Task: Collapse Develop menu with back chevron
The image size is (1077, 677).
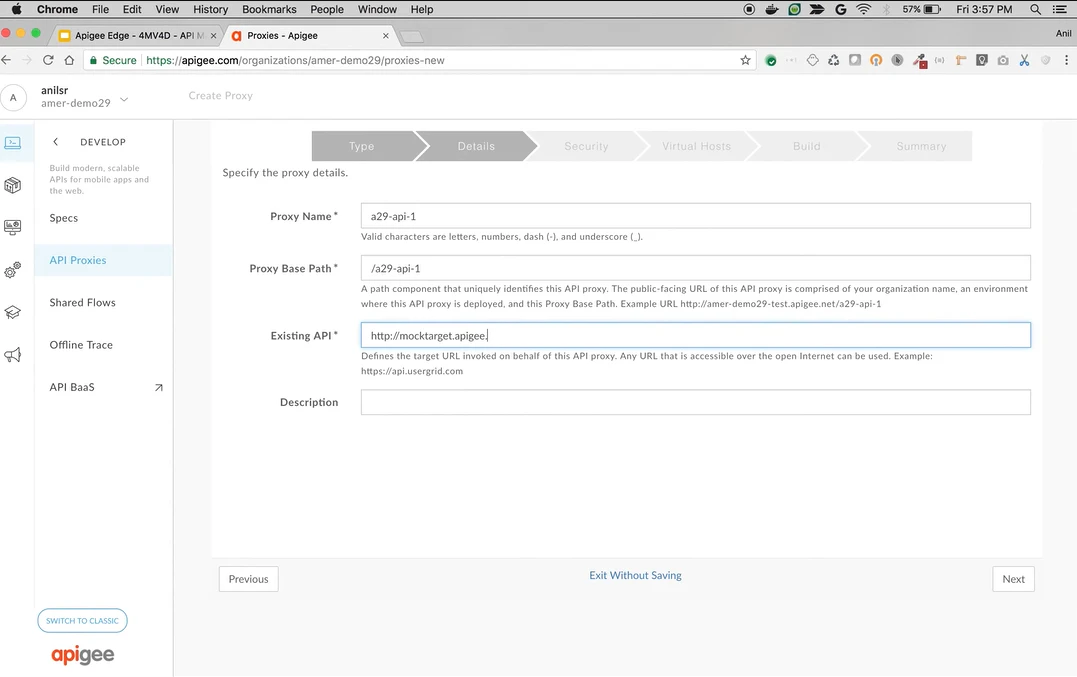Action: point(56,142)
